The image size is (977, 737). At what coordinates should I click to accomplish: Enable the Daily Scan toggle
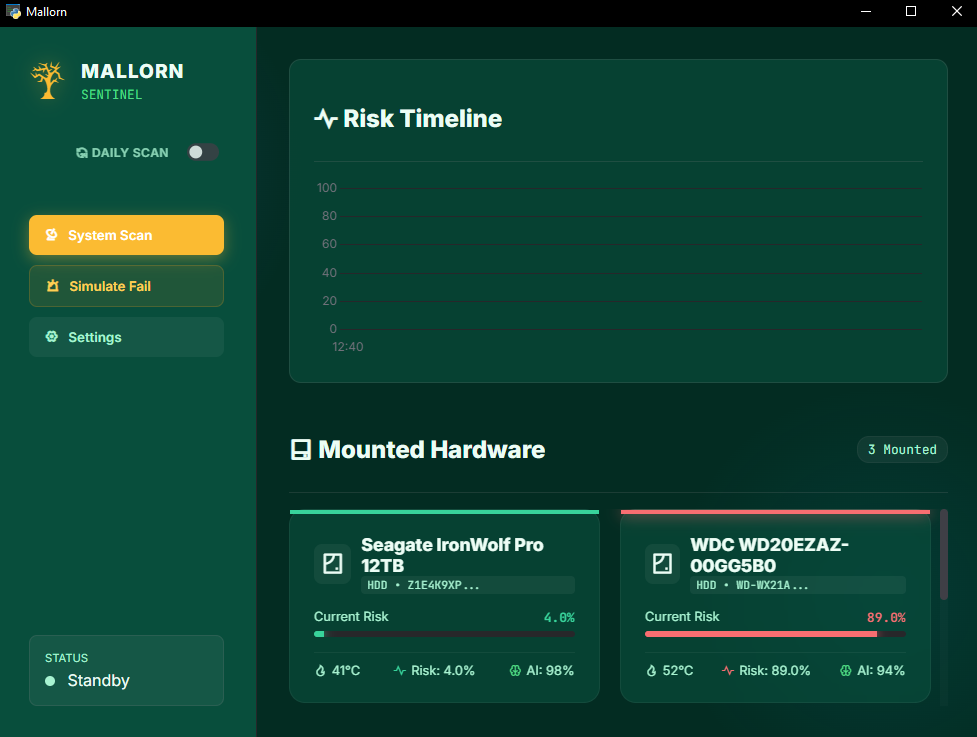point(203,152)
